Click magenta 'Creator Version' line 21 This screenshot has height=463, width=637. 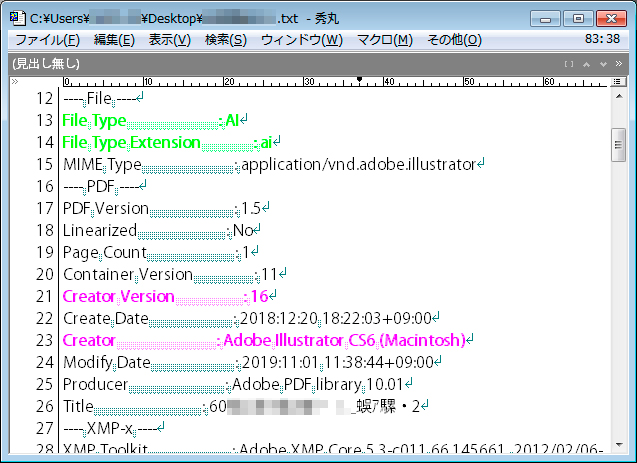[x=169, y=296]
